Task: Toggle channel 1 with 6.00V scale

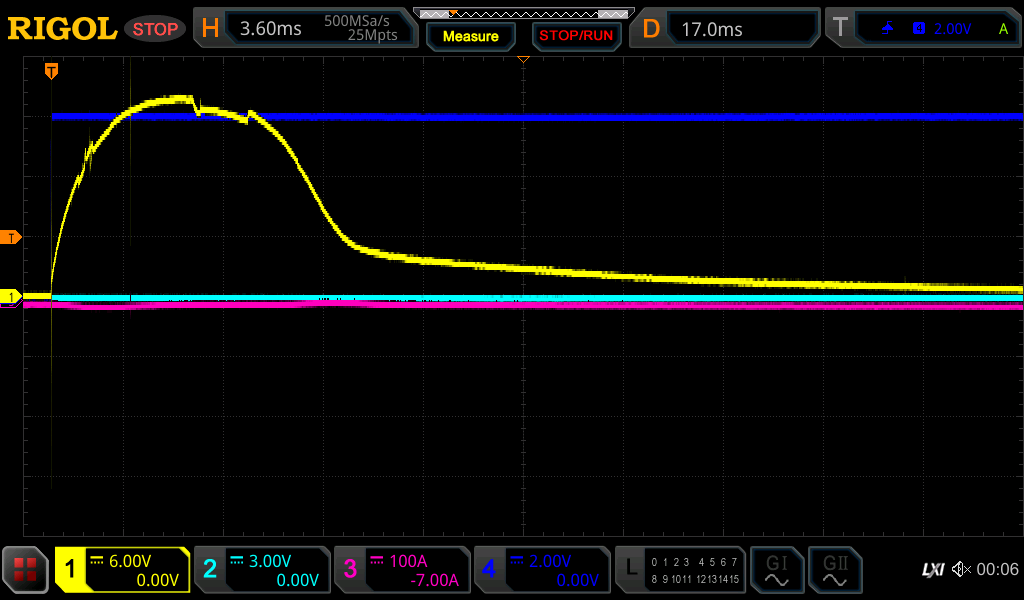Action: [123, 570]
